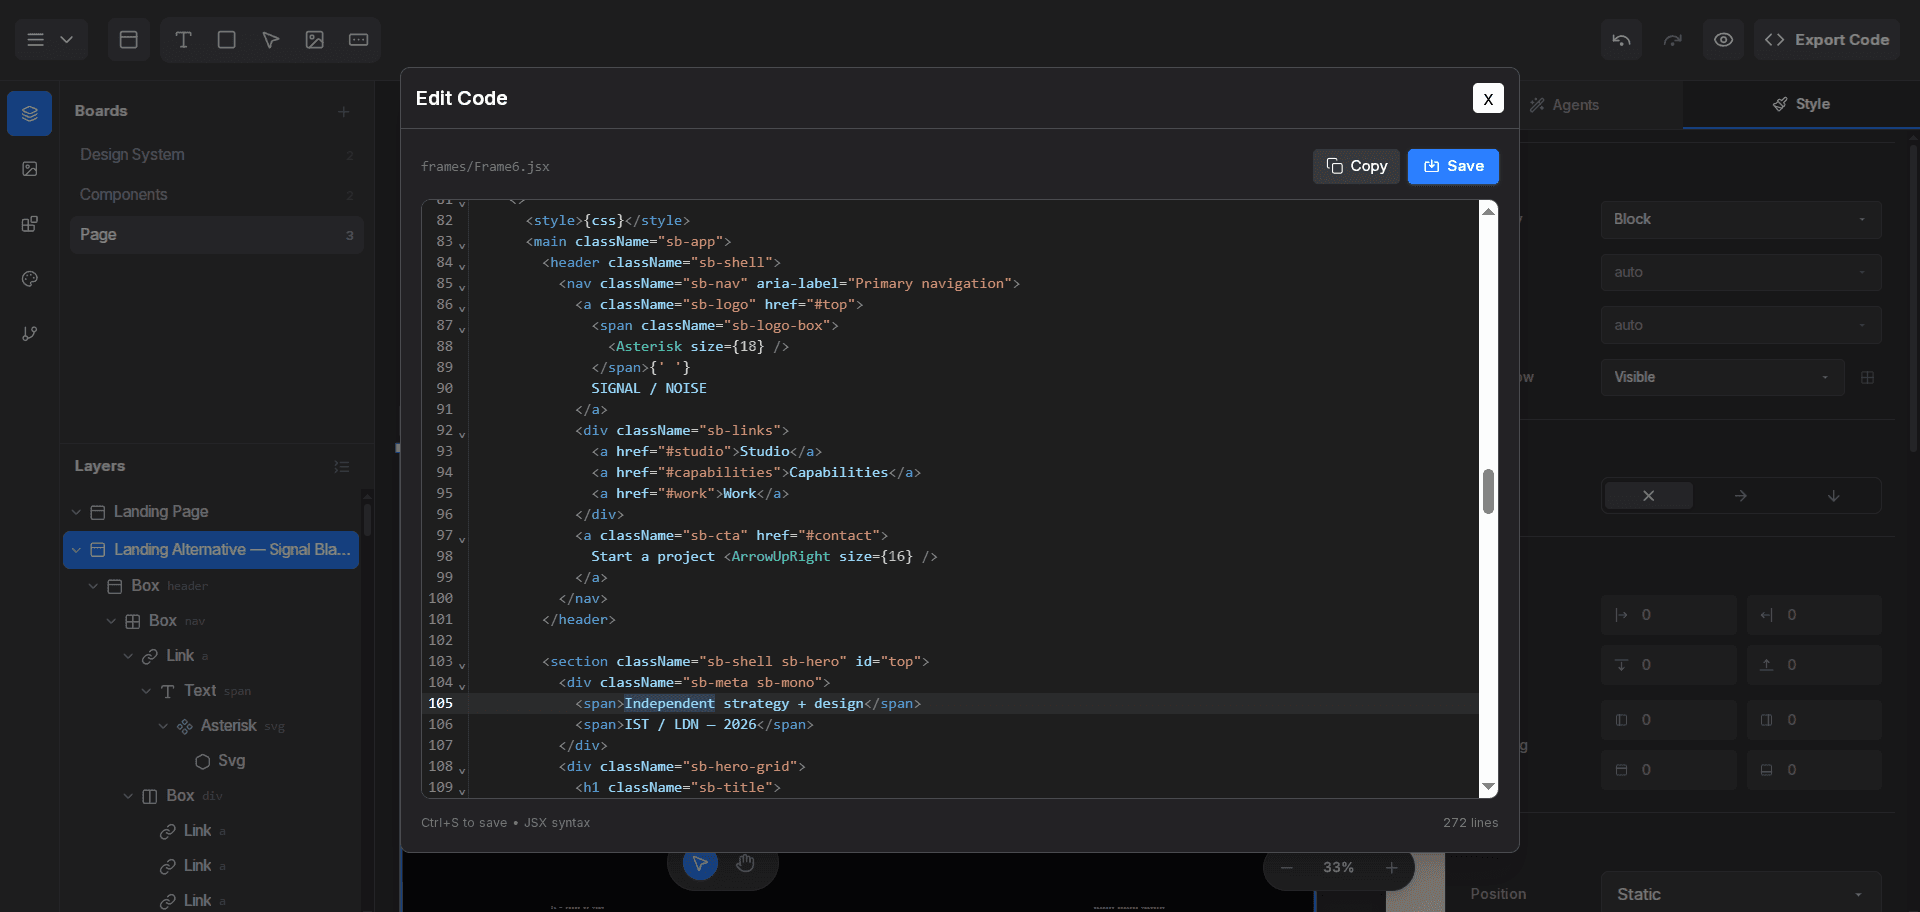
Task: Collapse the Landing Page layer
Action: pos(76,512)
